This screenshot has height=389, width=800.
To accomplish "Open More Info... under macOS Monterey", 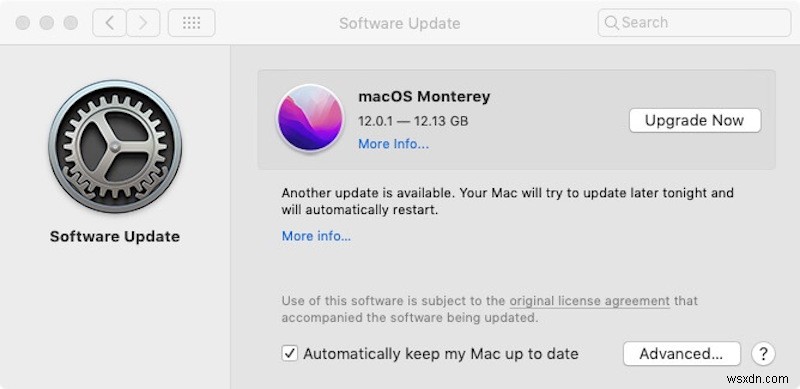I will pos(393,144).
